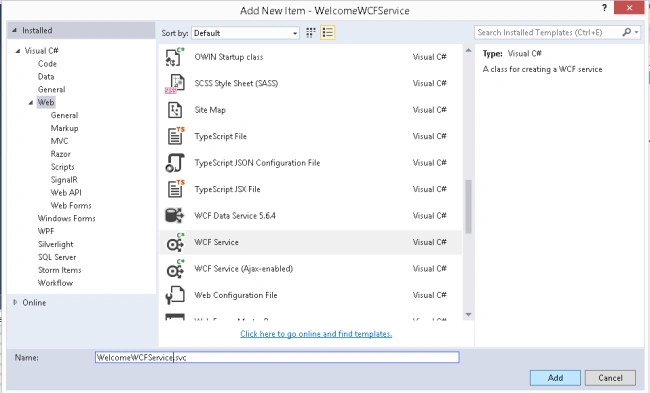Focus the Name input field

[x=277, y=357]
